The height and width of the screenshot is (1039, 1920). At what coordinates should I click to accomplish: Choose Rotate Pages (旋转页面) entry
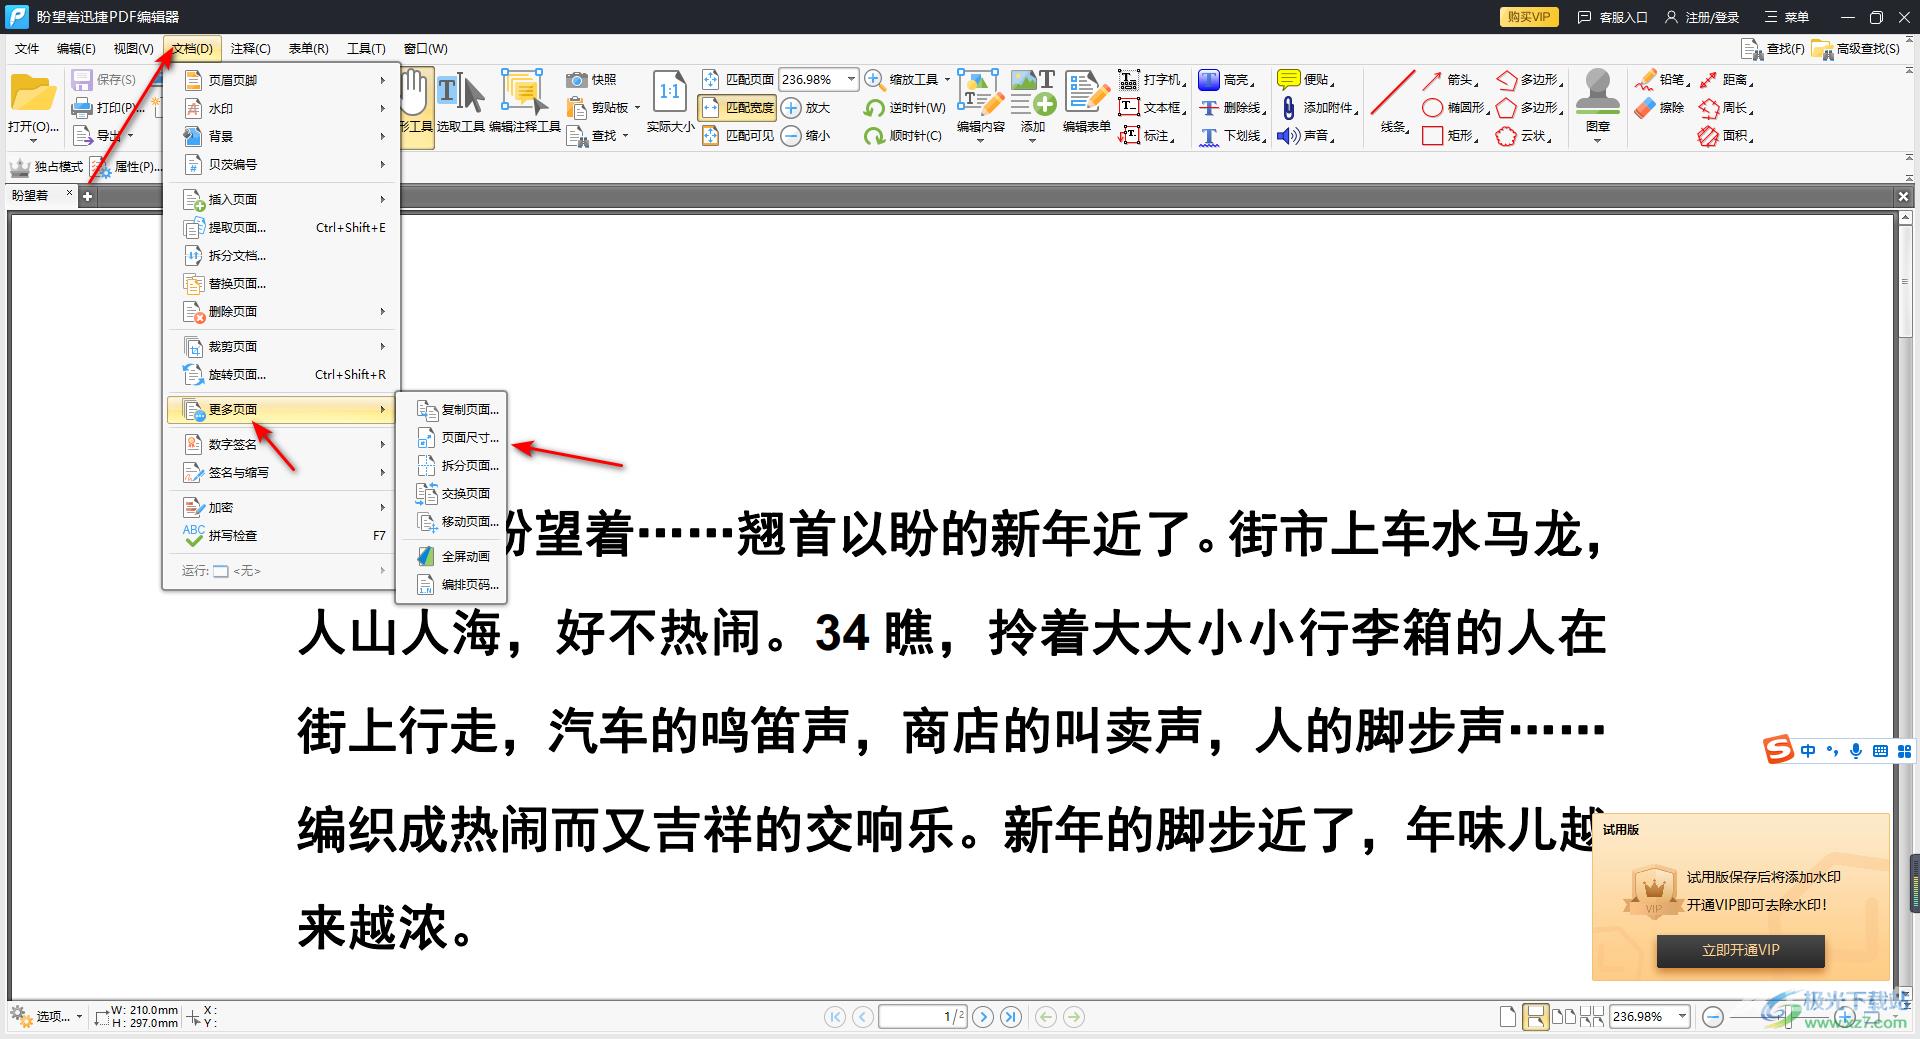[281, 374]
